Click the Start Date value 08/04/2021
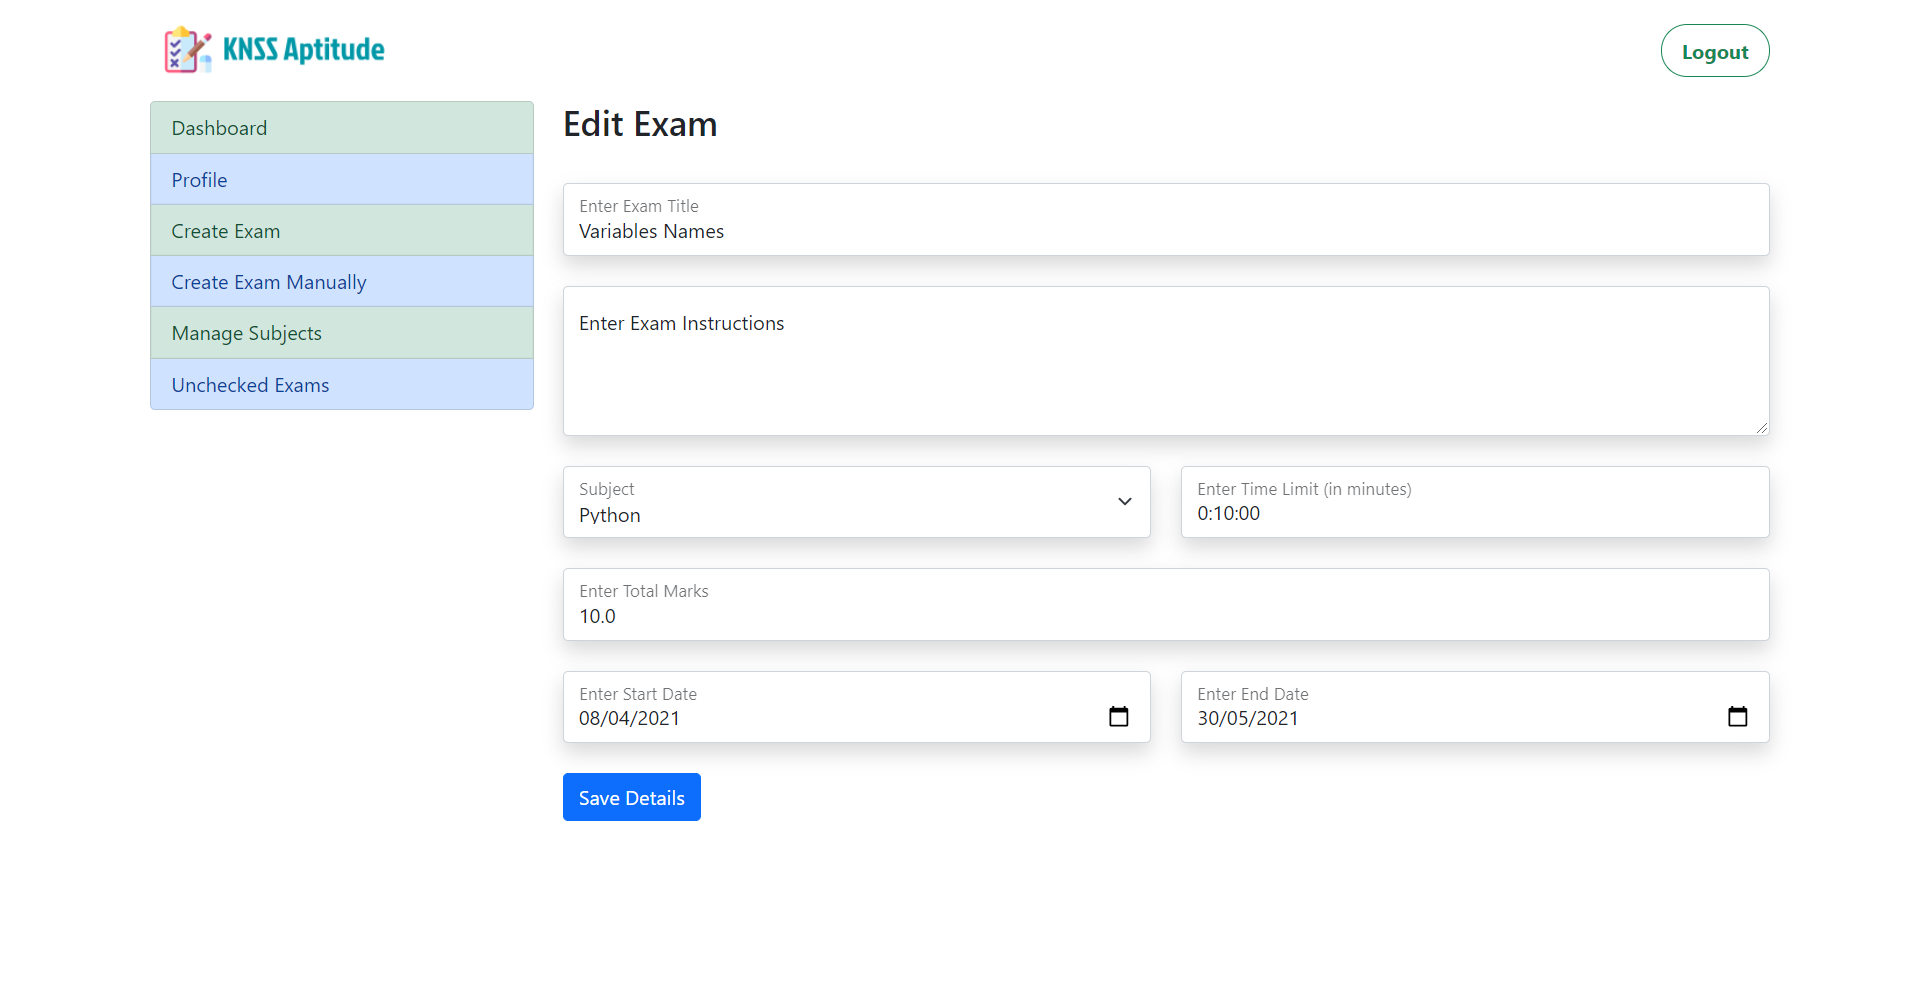1920x990 pixels. (630, 719)
